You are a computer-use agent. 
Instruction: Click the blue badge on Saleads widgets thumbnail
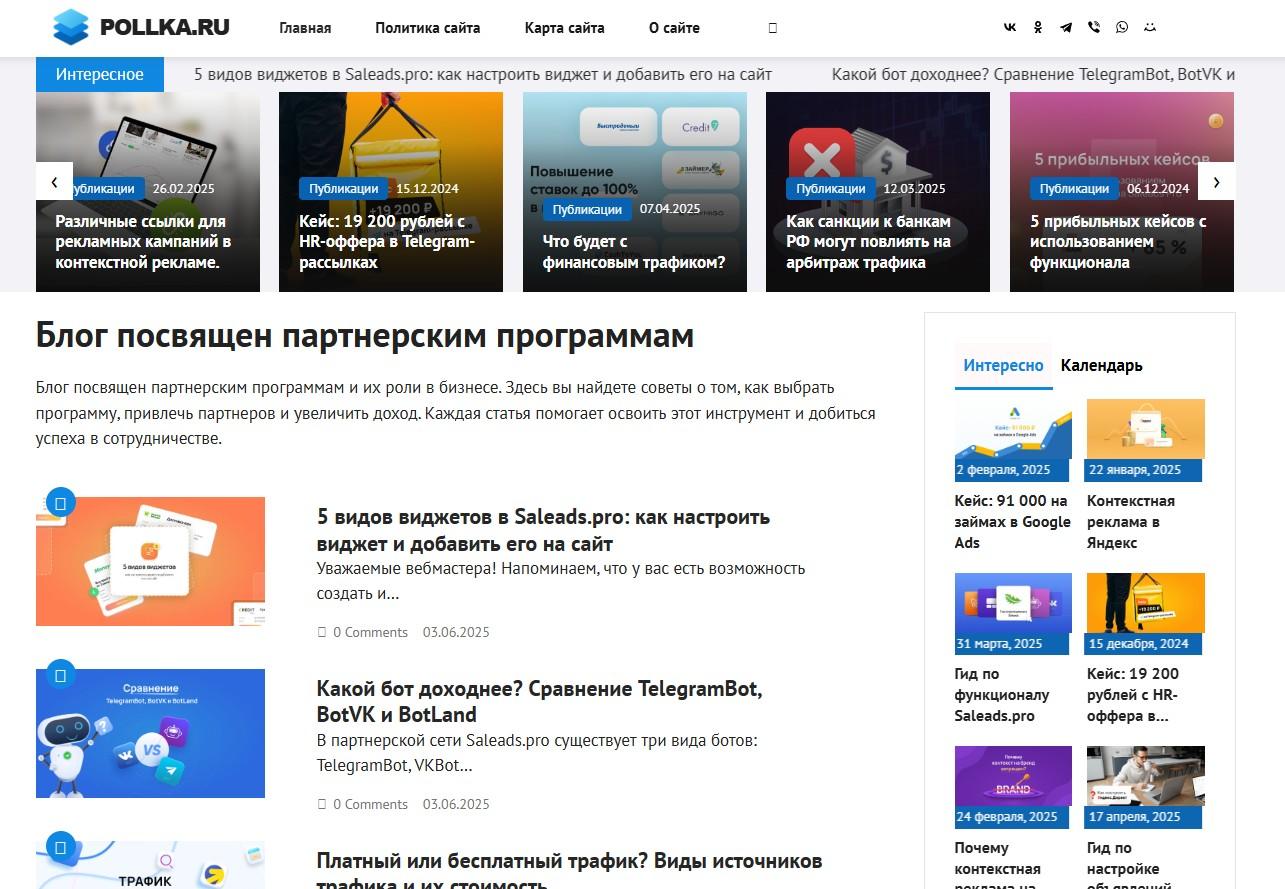[61, 503]
